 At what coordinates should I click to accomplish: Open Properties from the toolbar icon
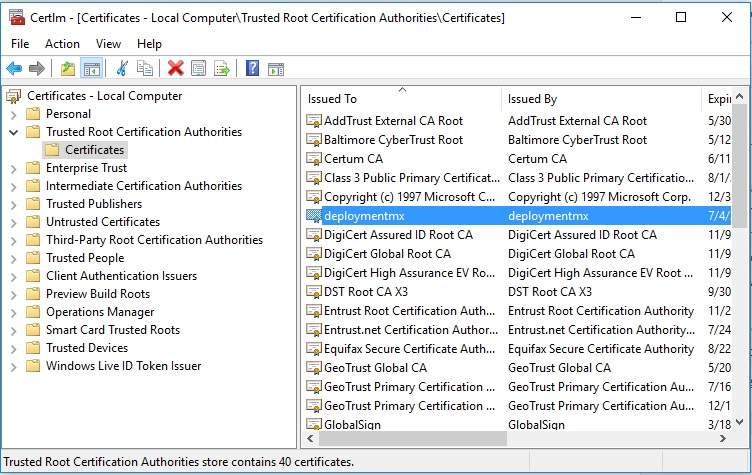[198, 68]
